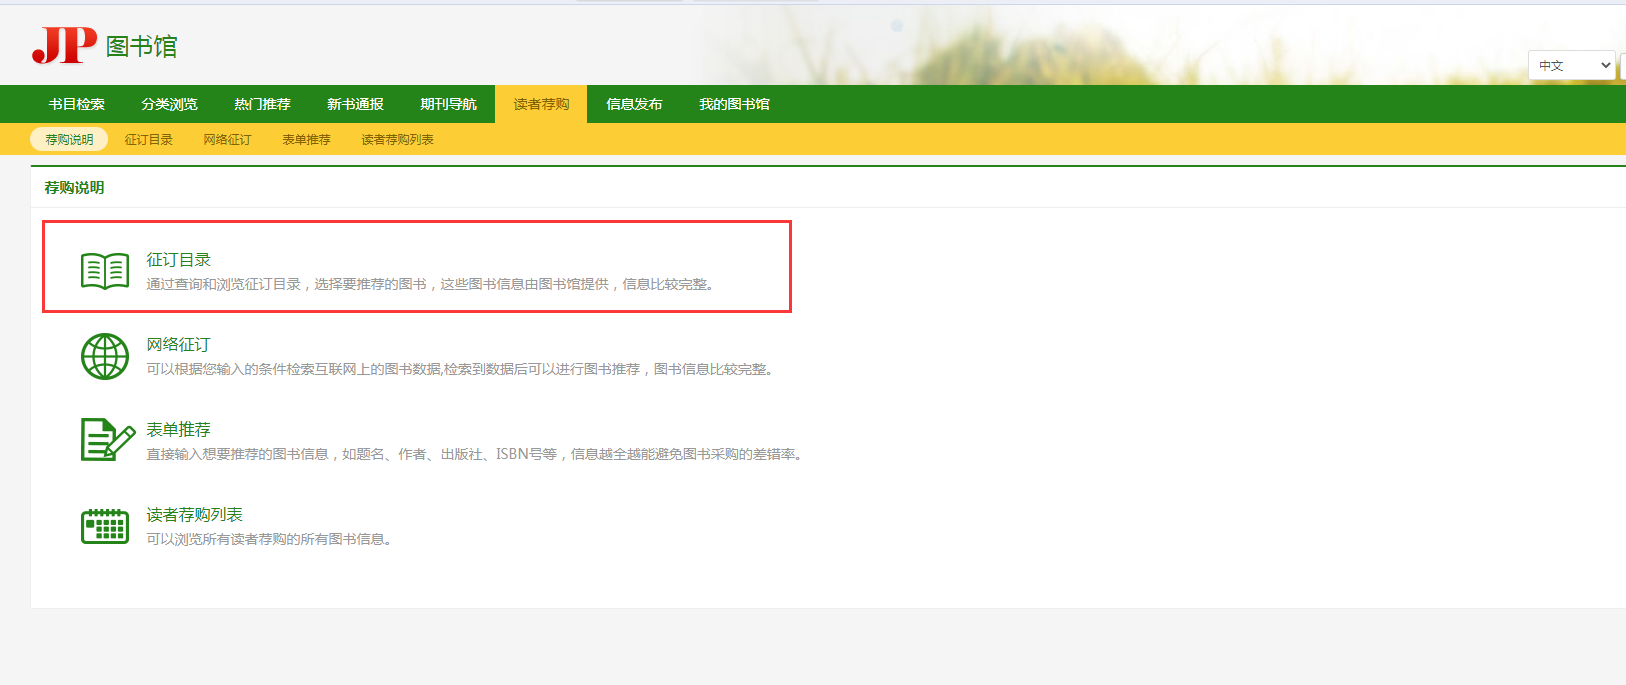Open the 新书通报 menu item

pos(355,104)
